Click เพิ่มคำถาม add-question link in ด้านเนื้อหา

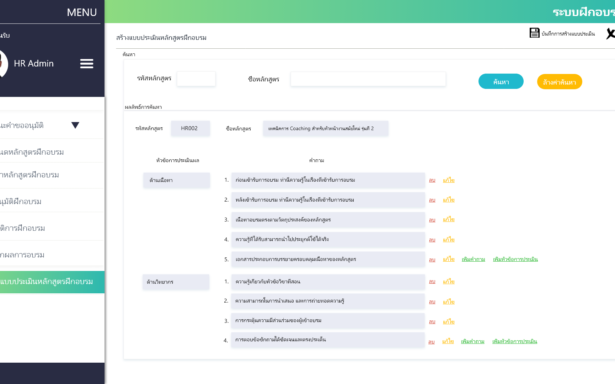(x=473, y=259)
